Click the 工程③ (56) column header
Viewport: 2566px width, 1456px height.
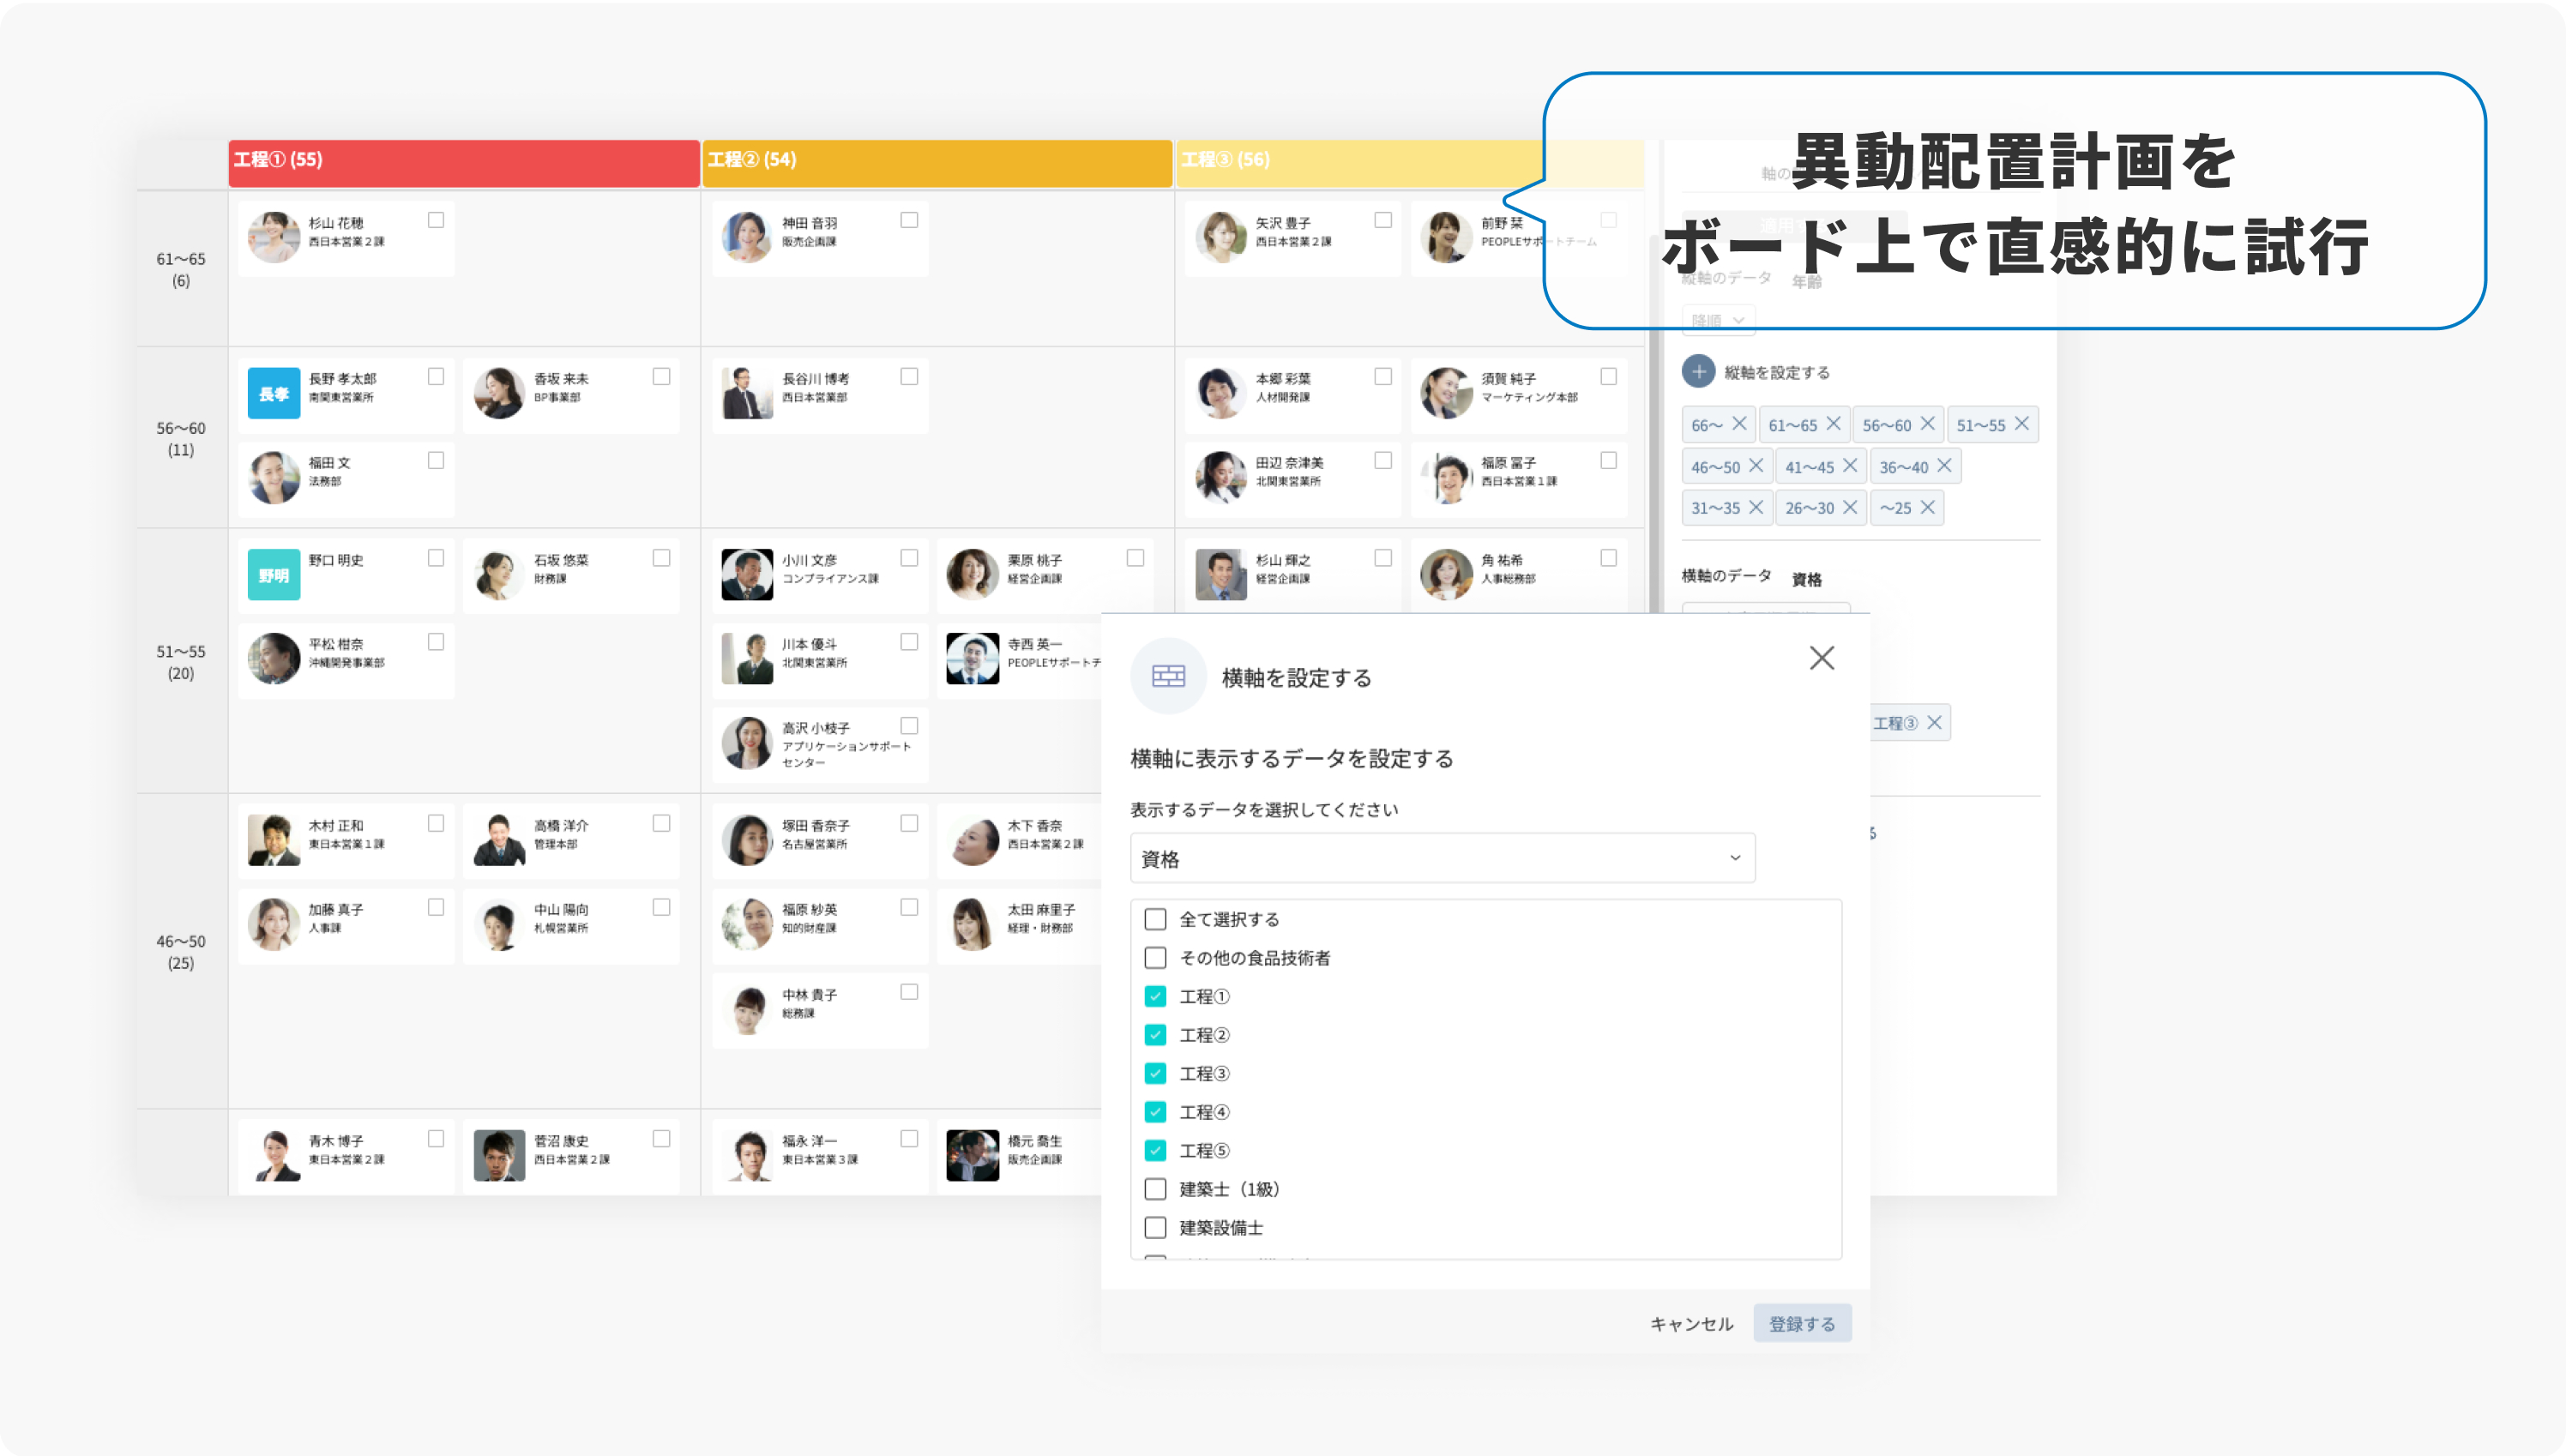[x=1410, y=162]
